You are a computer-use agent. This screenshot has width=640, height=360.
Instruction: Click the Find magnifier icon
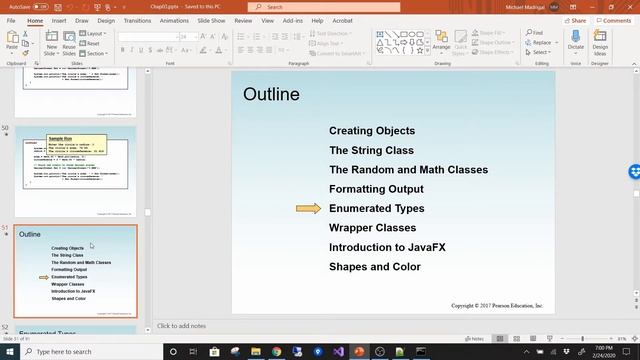pos(529,32)
